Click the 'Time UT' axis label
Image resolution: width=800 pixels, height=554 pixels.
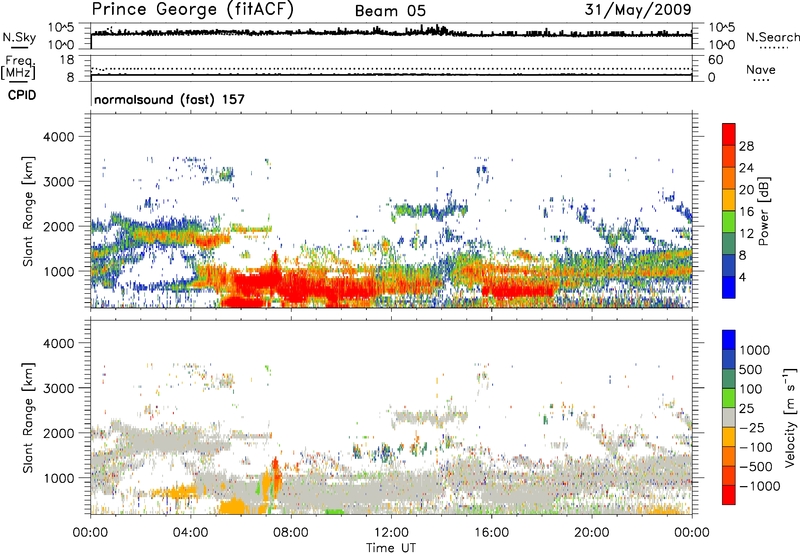[391, 548]
